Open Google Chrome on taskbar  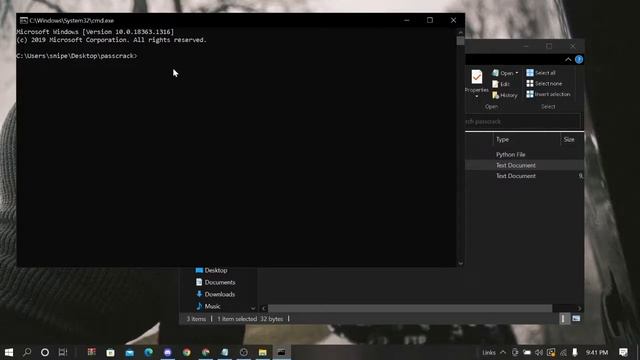[187, 352]
